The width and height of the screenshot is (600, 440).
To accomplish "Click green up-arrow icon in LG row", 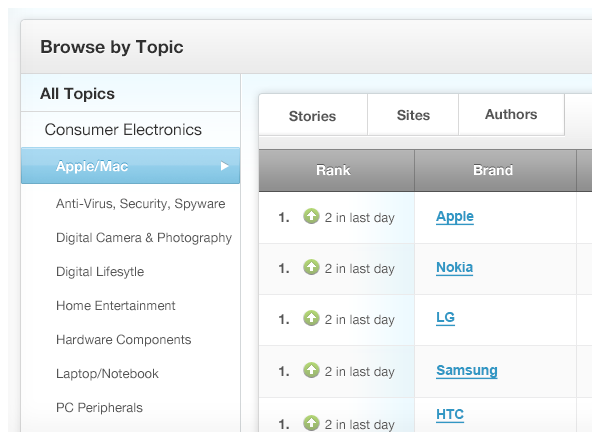I will (311, 319).
